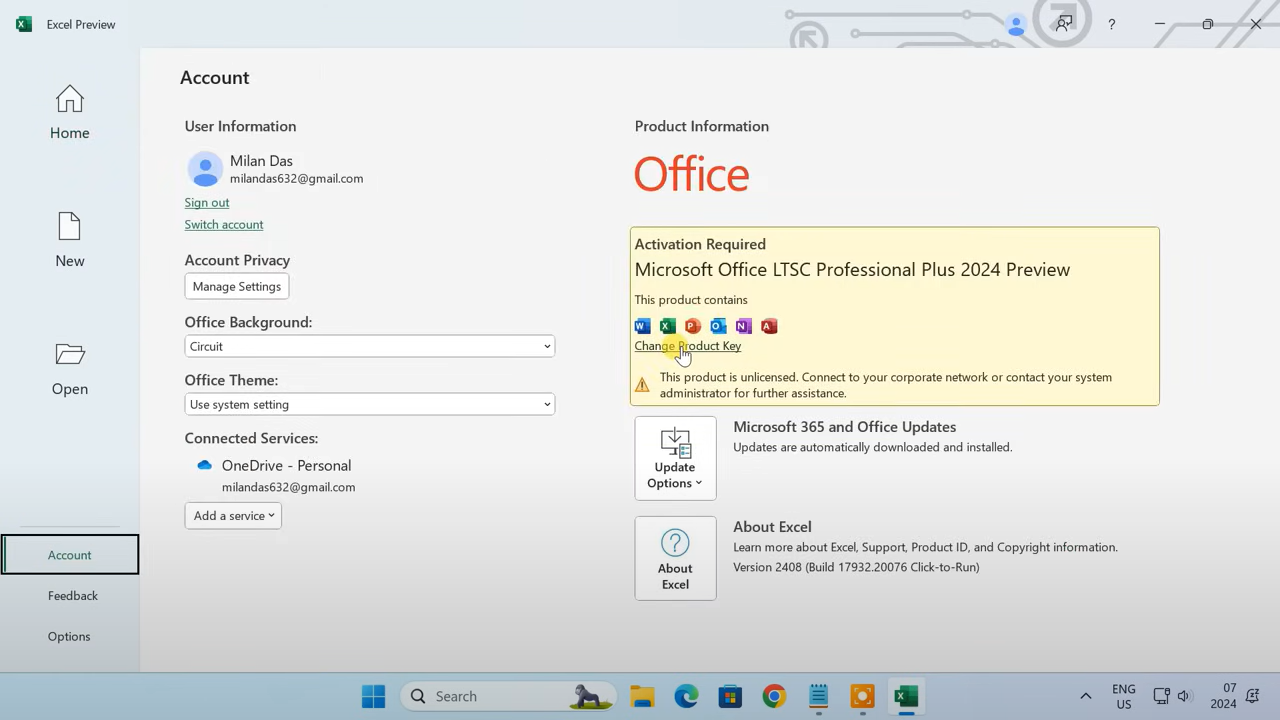This screenshot has width=1280, height=720.
Task: Open Feedback in the sidebar
Action: 72,595
